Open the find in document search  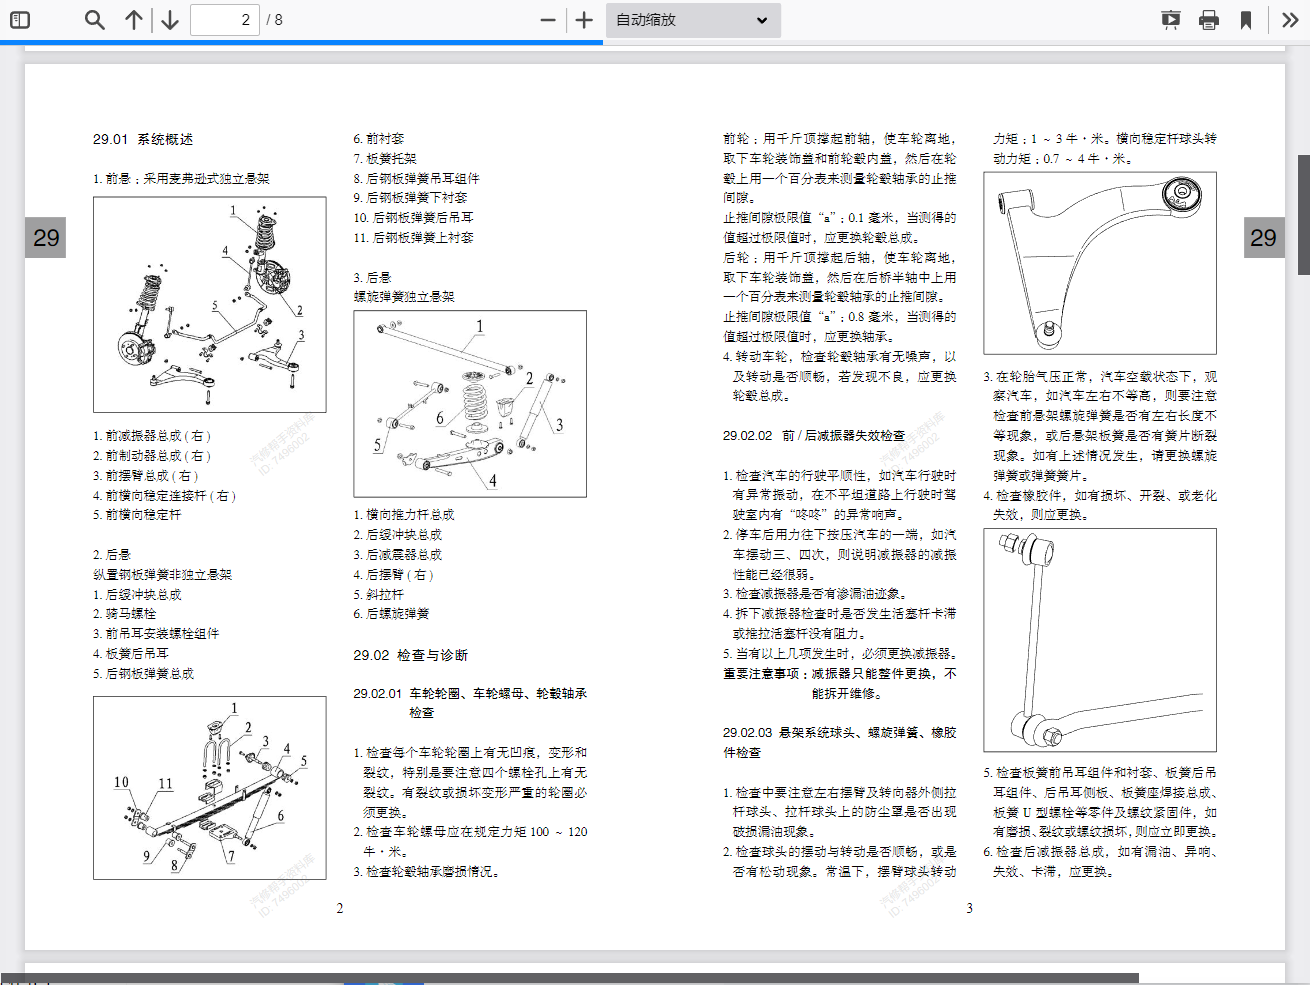(94, 20)
